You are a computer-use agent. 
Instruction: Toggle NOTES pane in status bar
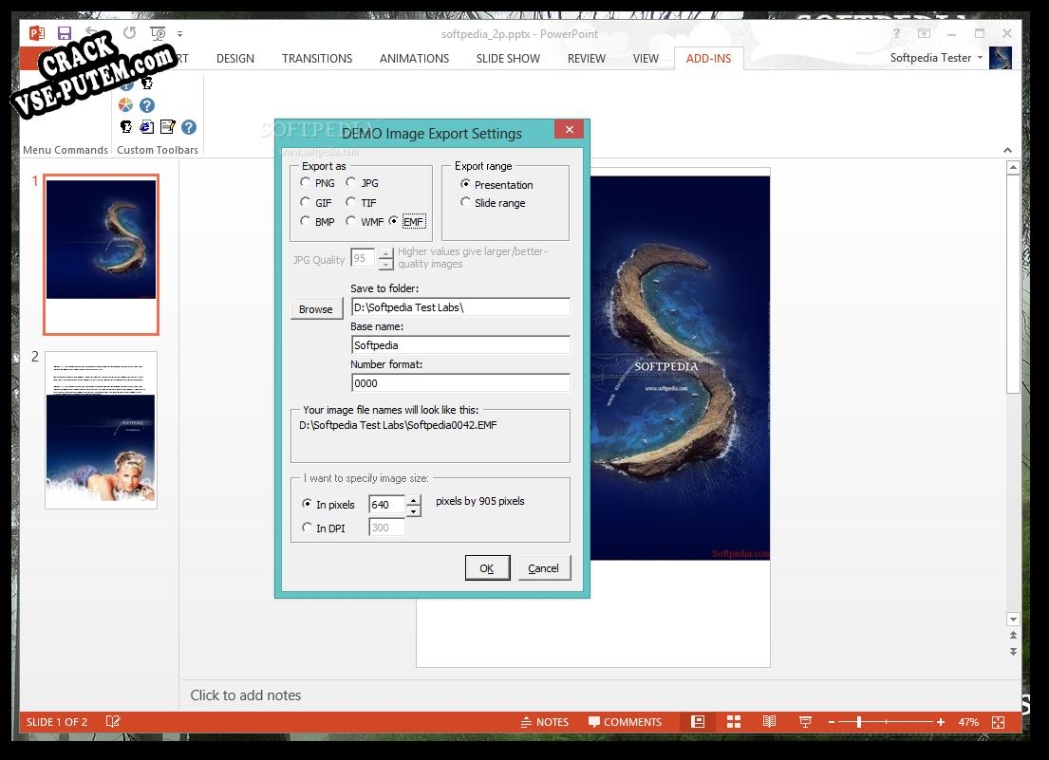coord(545,723)
